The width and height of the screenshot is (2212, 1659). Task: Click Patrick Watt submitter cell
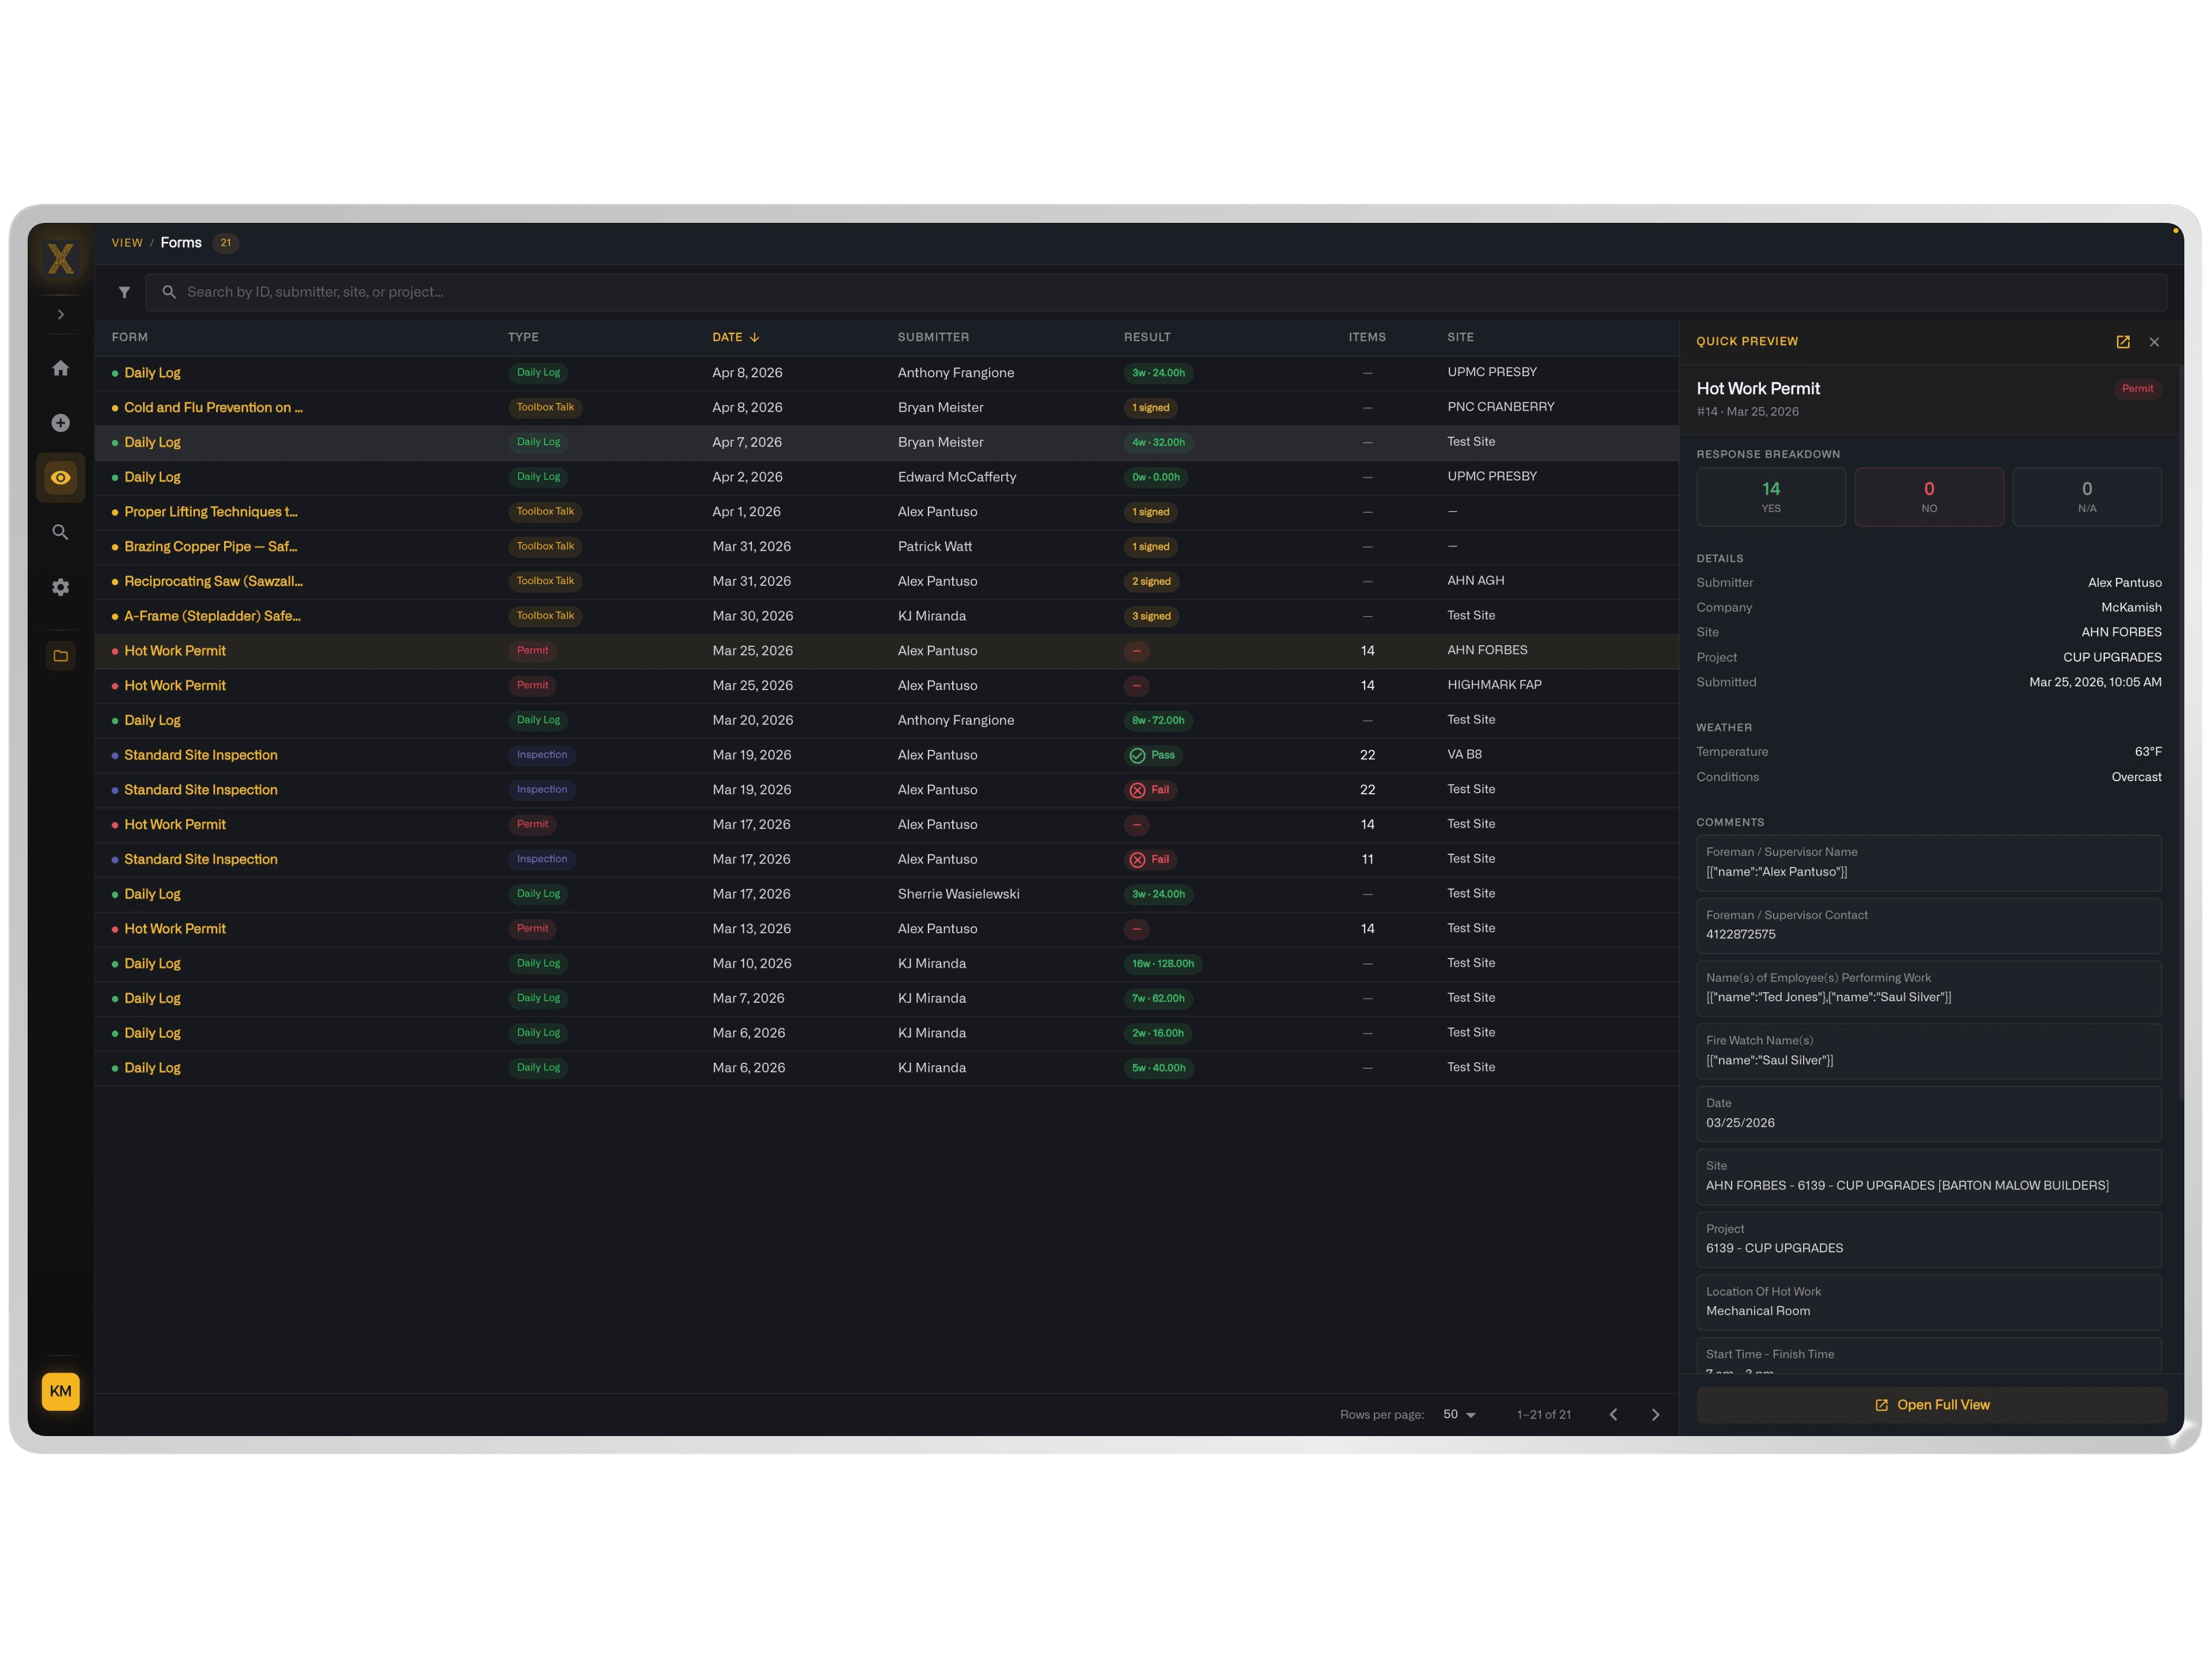pyautogui.click(x=934, y=547)
